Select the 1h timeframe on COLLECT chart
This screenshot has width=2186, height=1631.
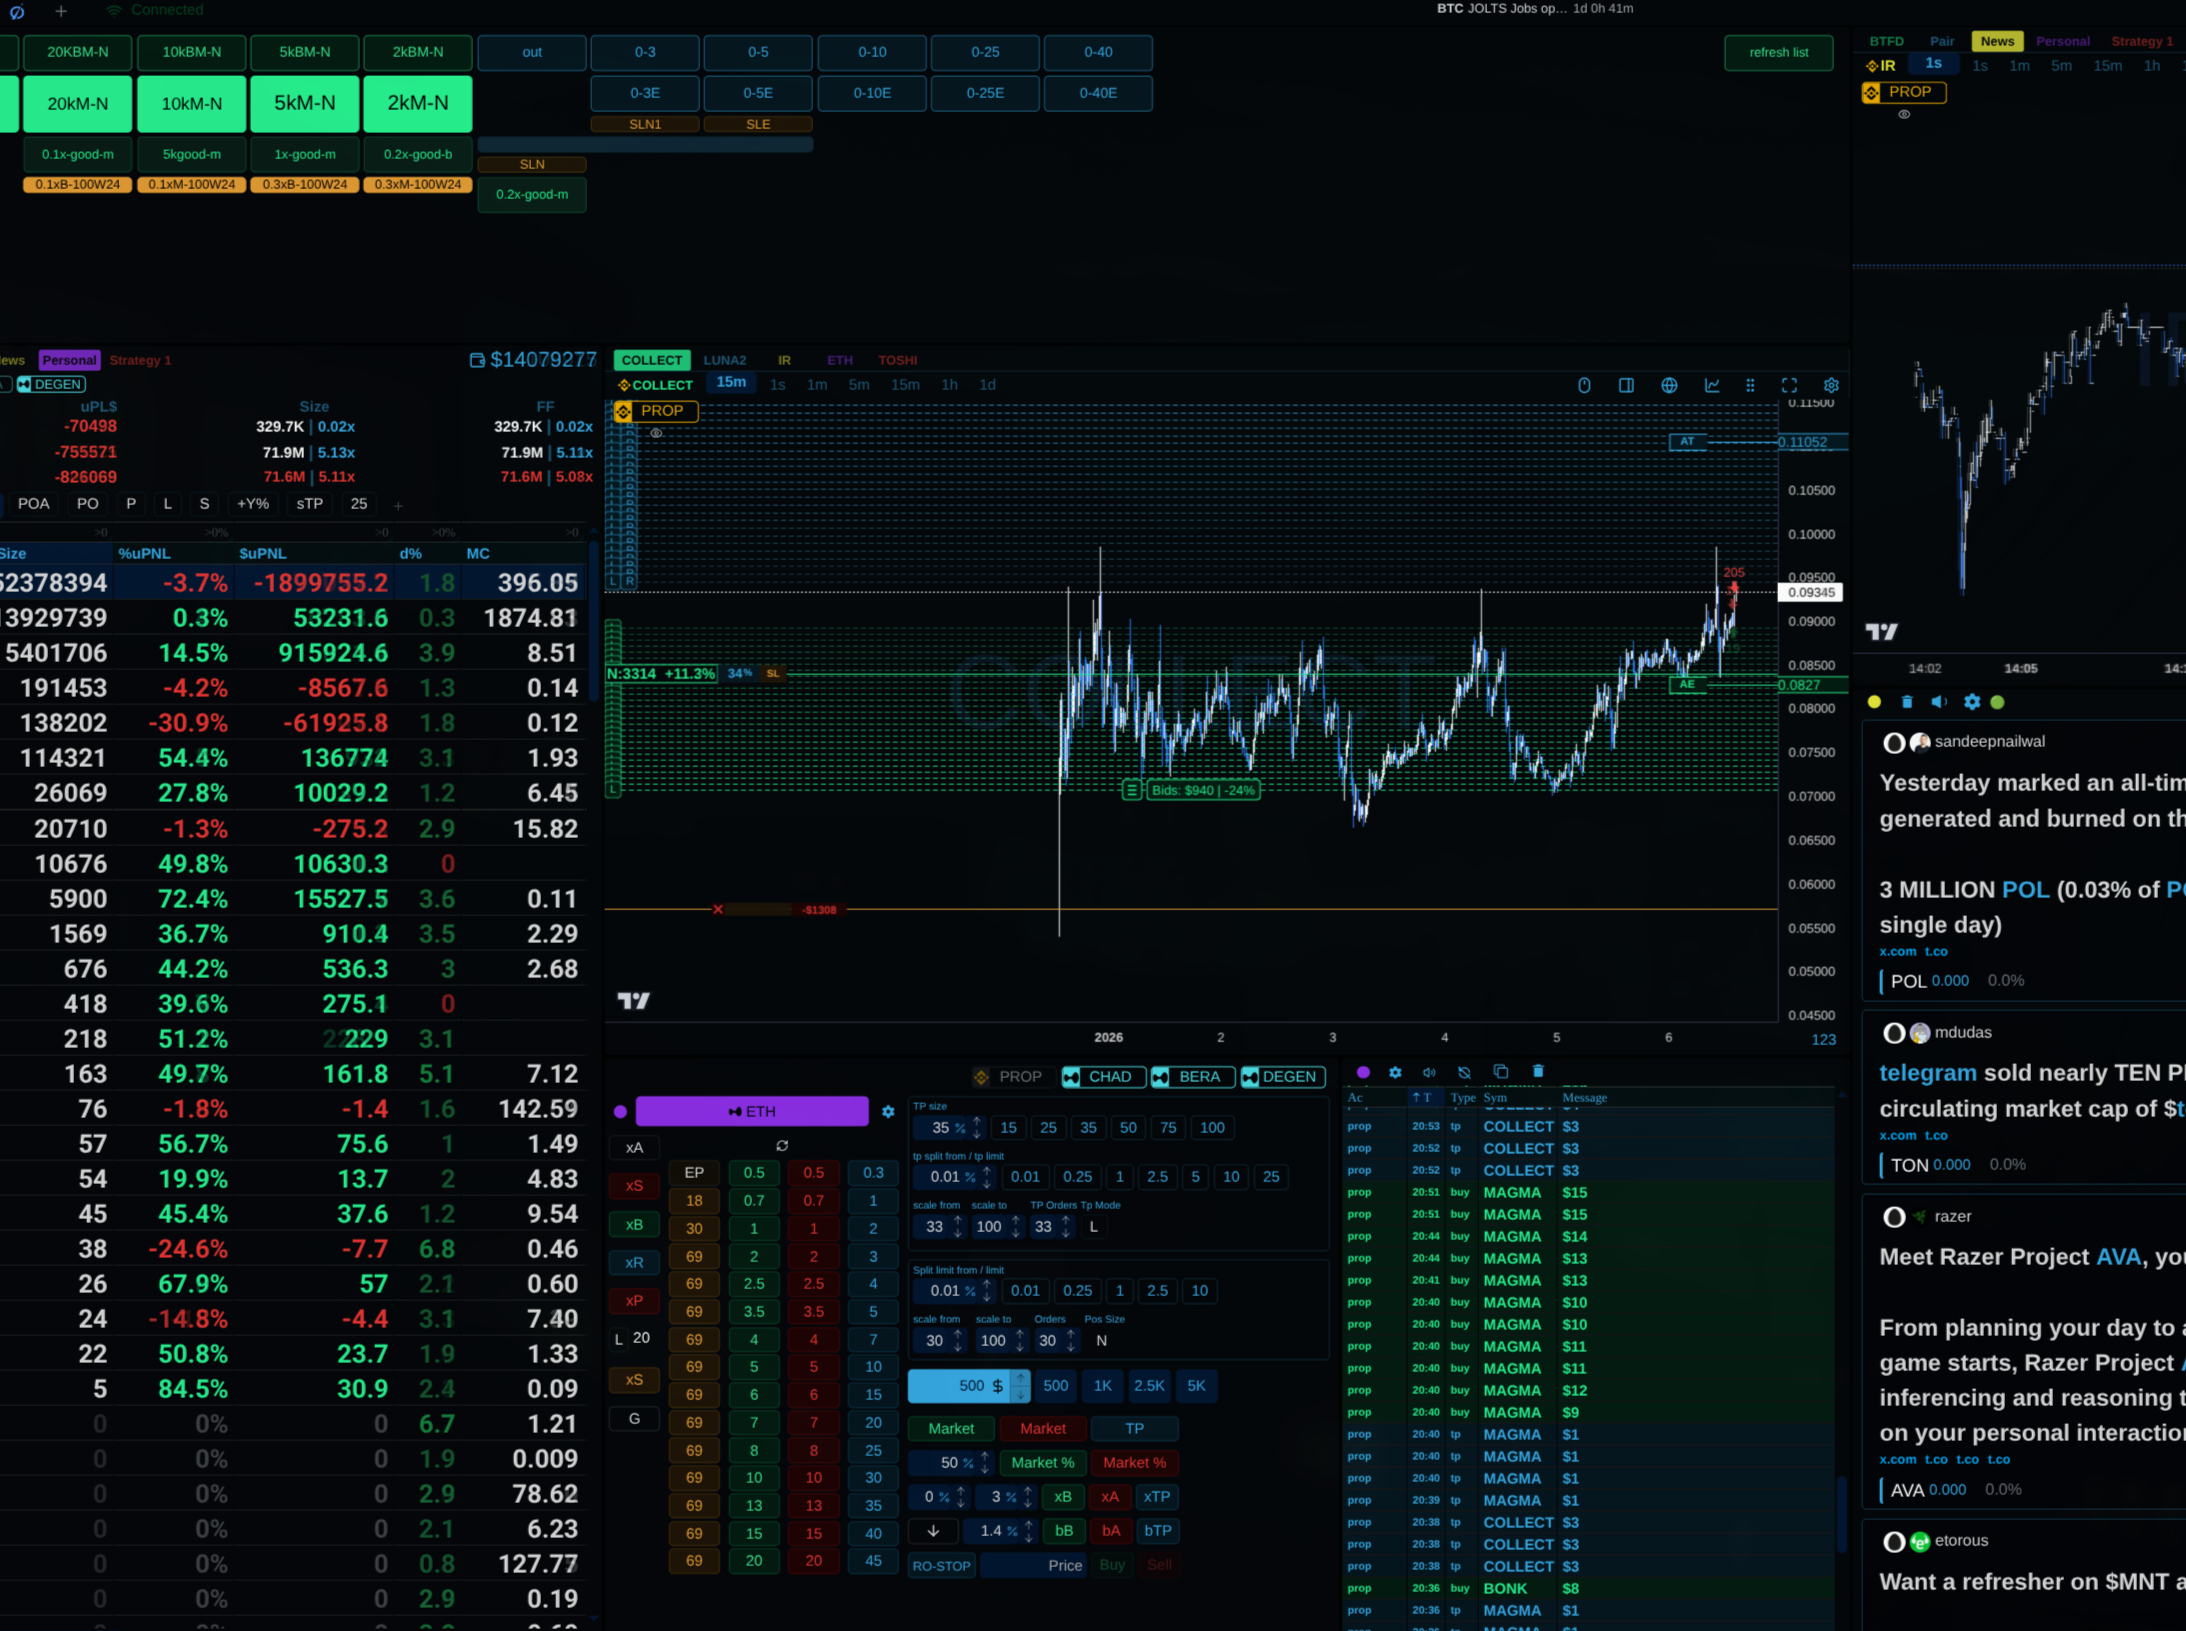pos(949,385)
